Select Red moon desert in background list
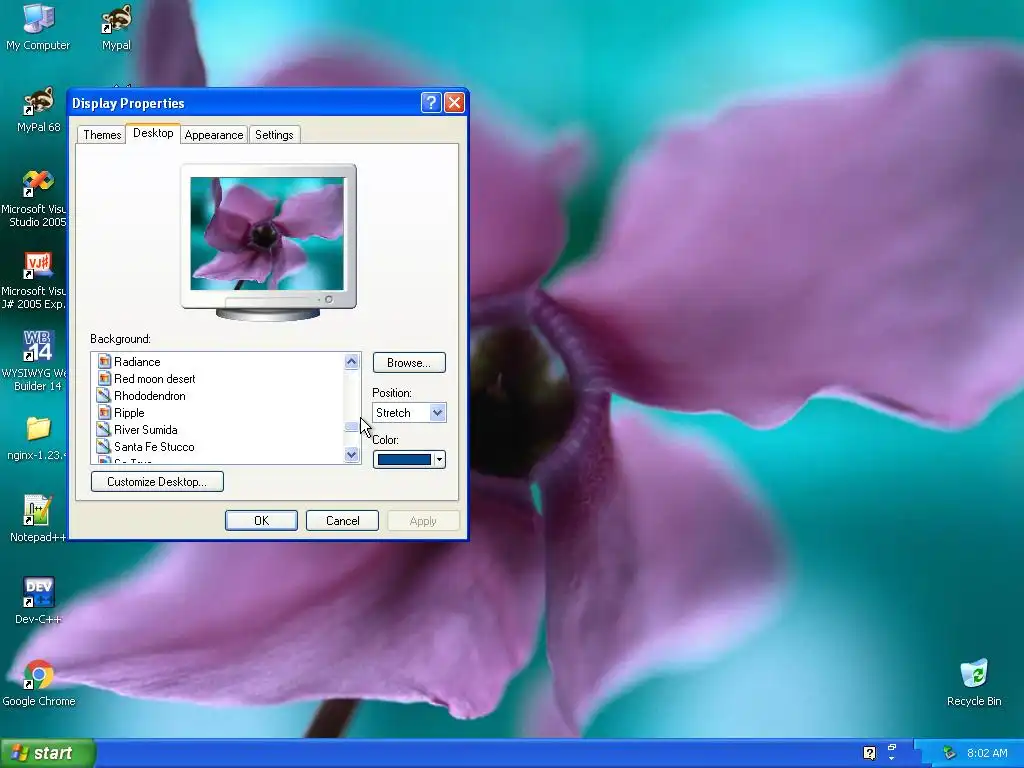 [155, 378]
